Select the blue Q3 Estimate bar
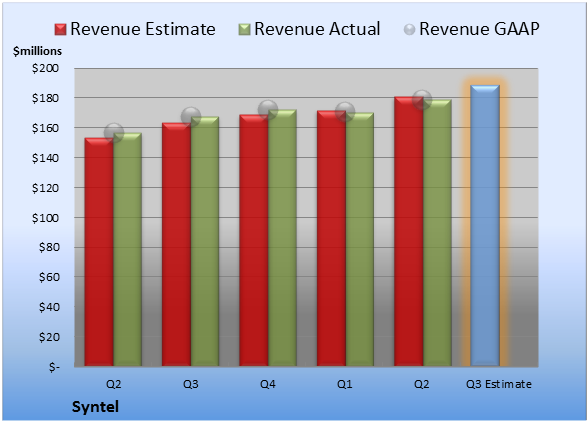Viewport: 588px width, 422px height. coord(485,225)
